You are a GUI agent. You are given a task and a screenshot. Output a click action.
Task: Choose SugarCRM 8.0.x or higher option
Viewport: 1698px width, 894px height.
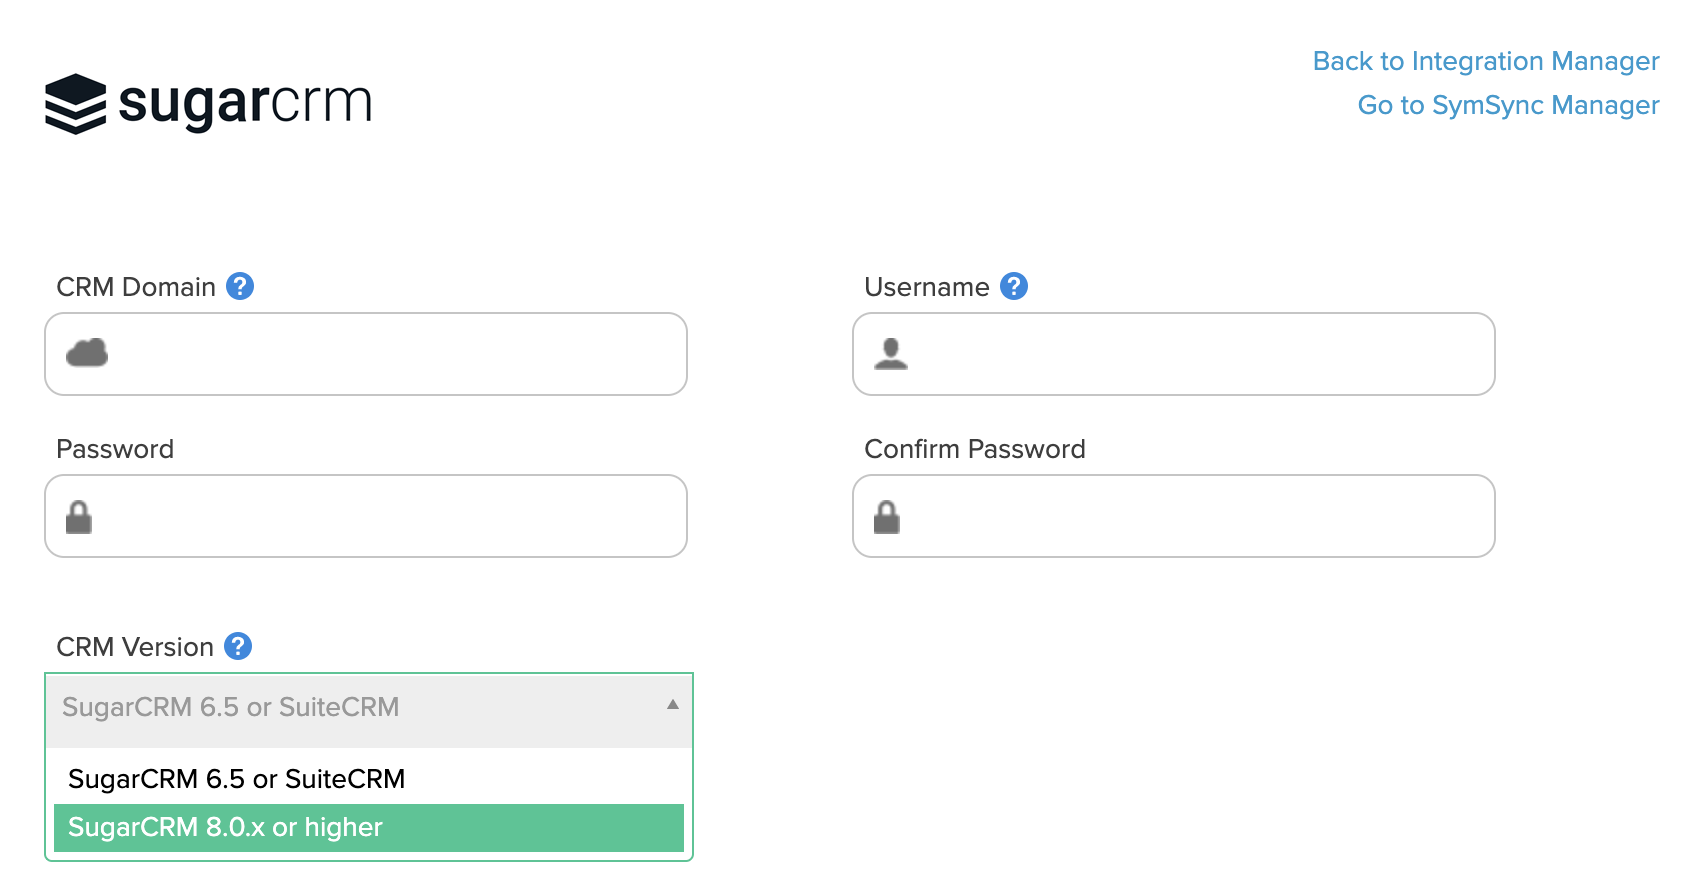369,828
